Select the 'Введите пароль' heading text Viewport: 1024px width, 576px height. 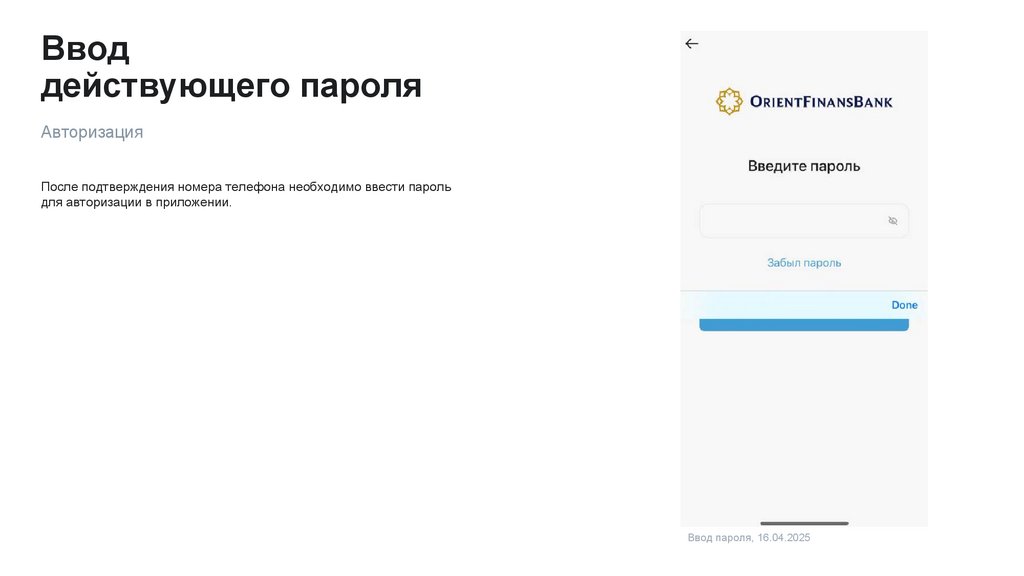pos(804,166)
